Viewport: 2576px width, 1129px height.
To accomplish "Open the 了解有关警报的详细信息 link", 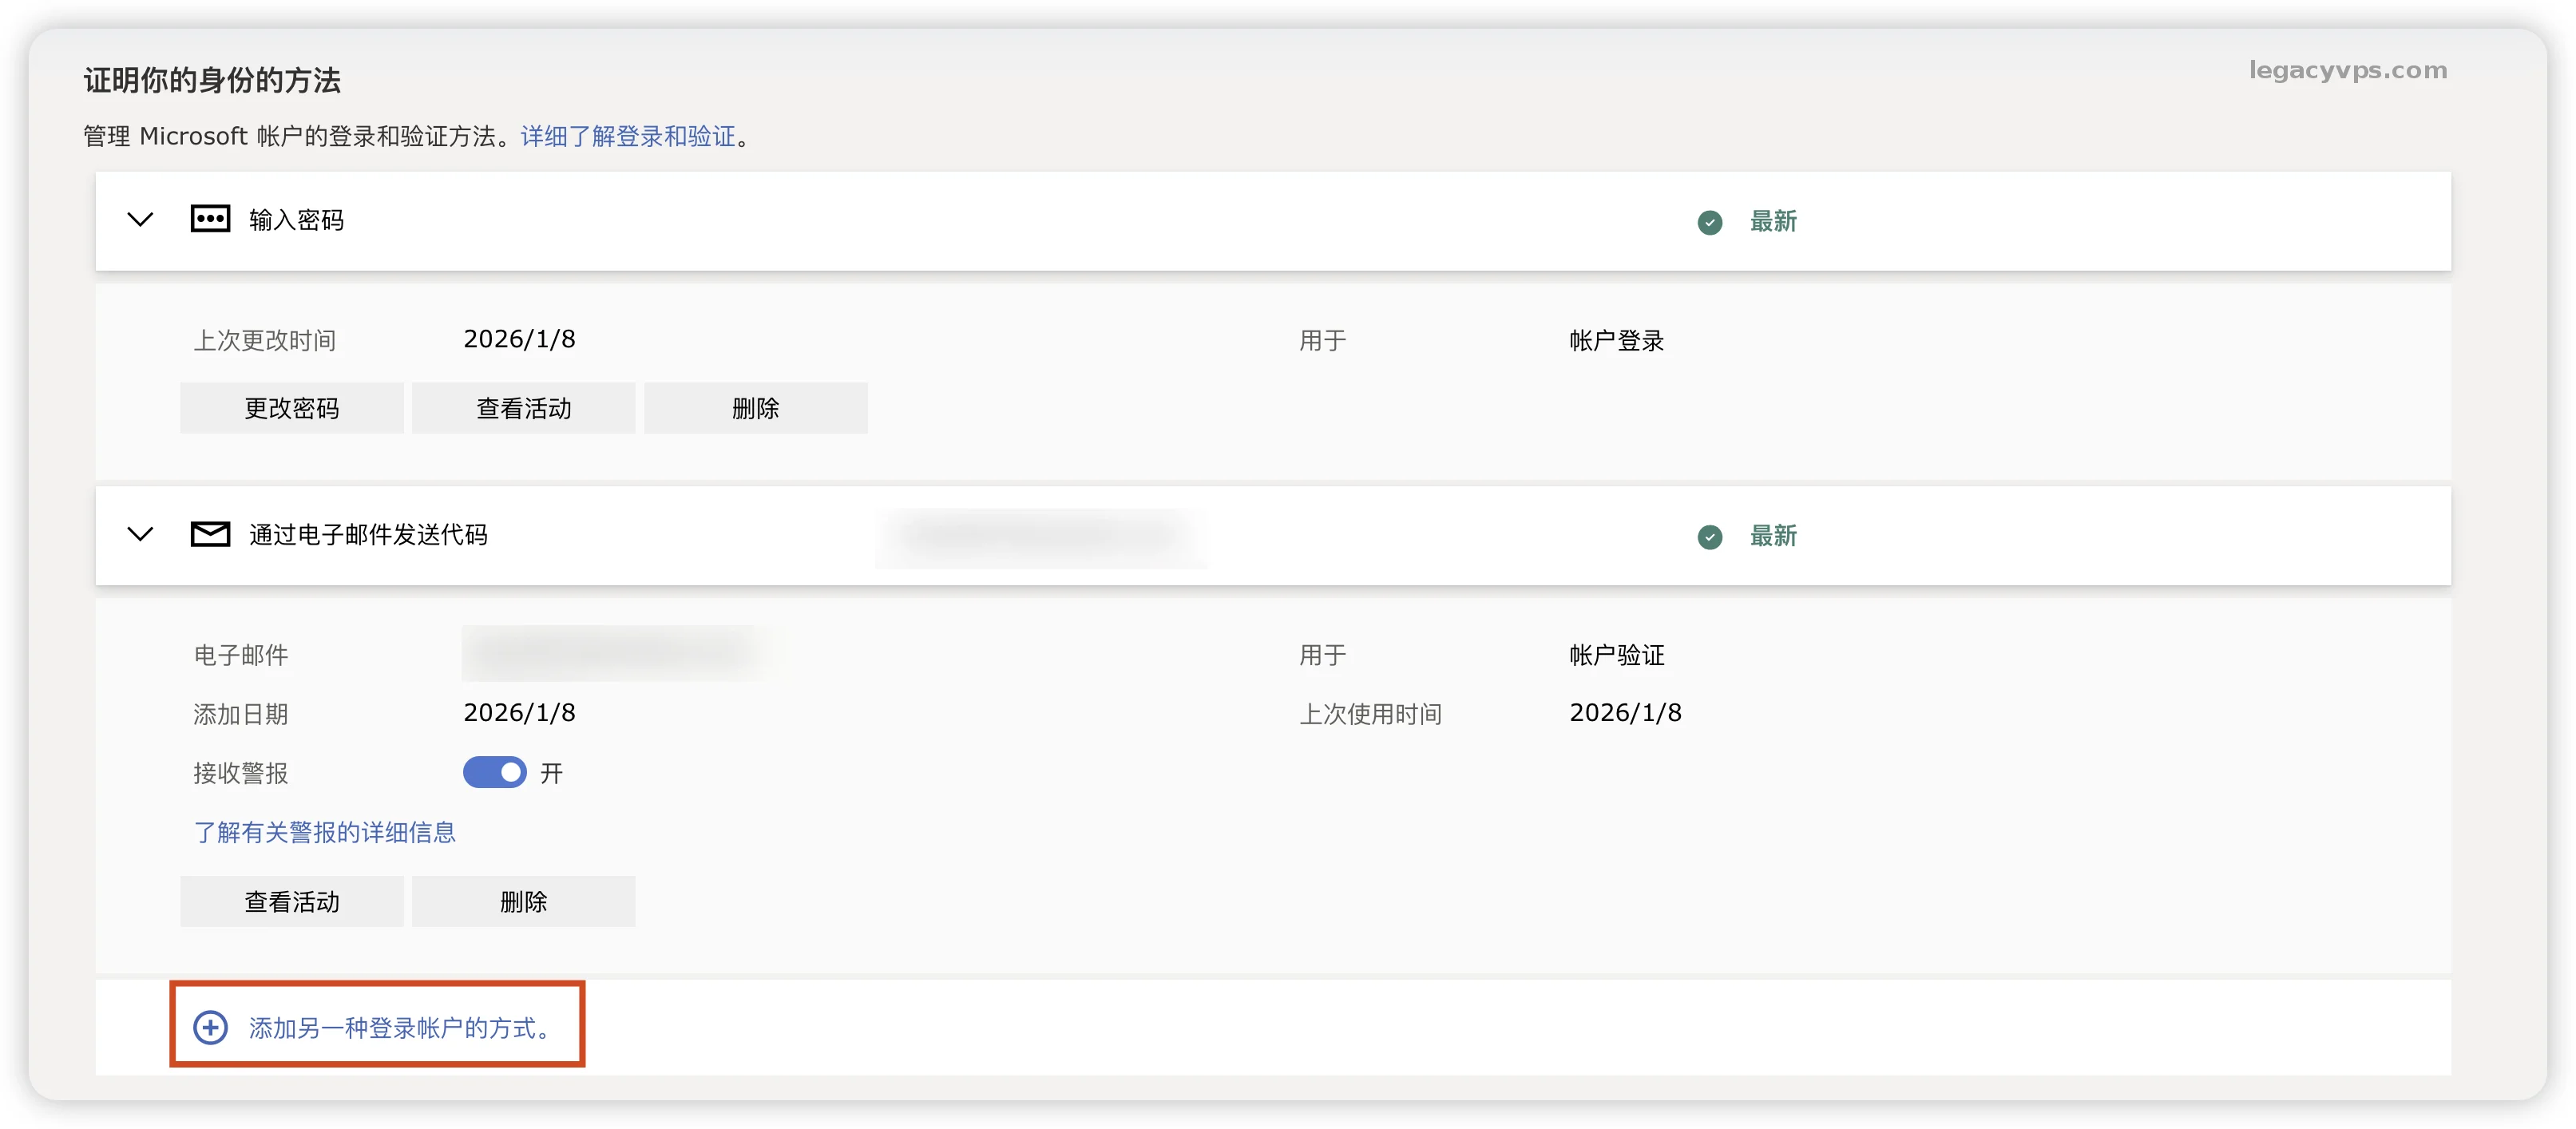I will point(324,832).
